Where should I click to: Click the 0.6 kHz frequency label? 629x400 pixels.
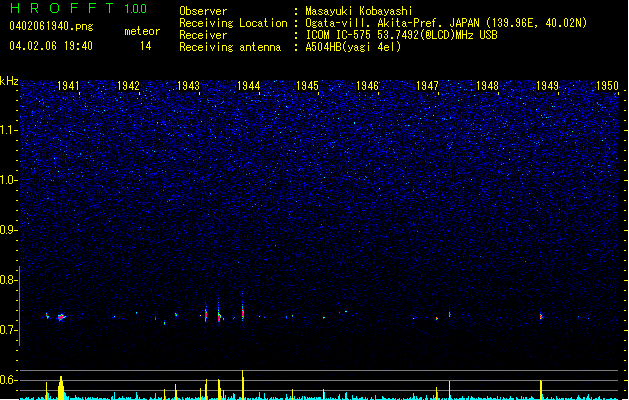[9, 380]
